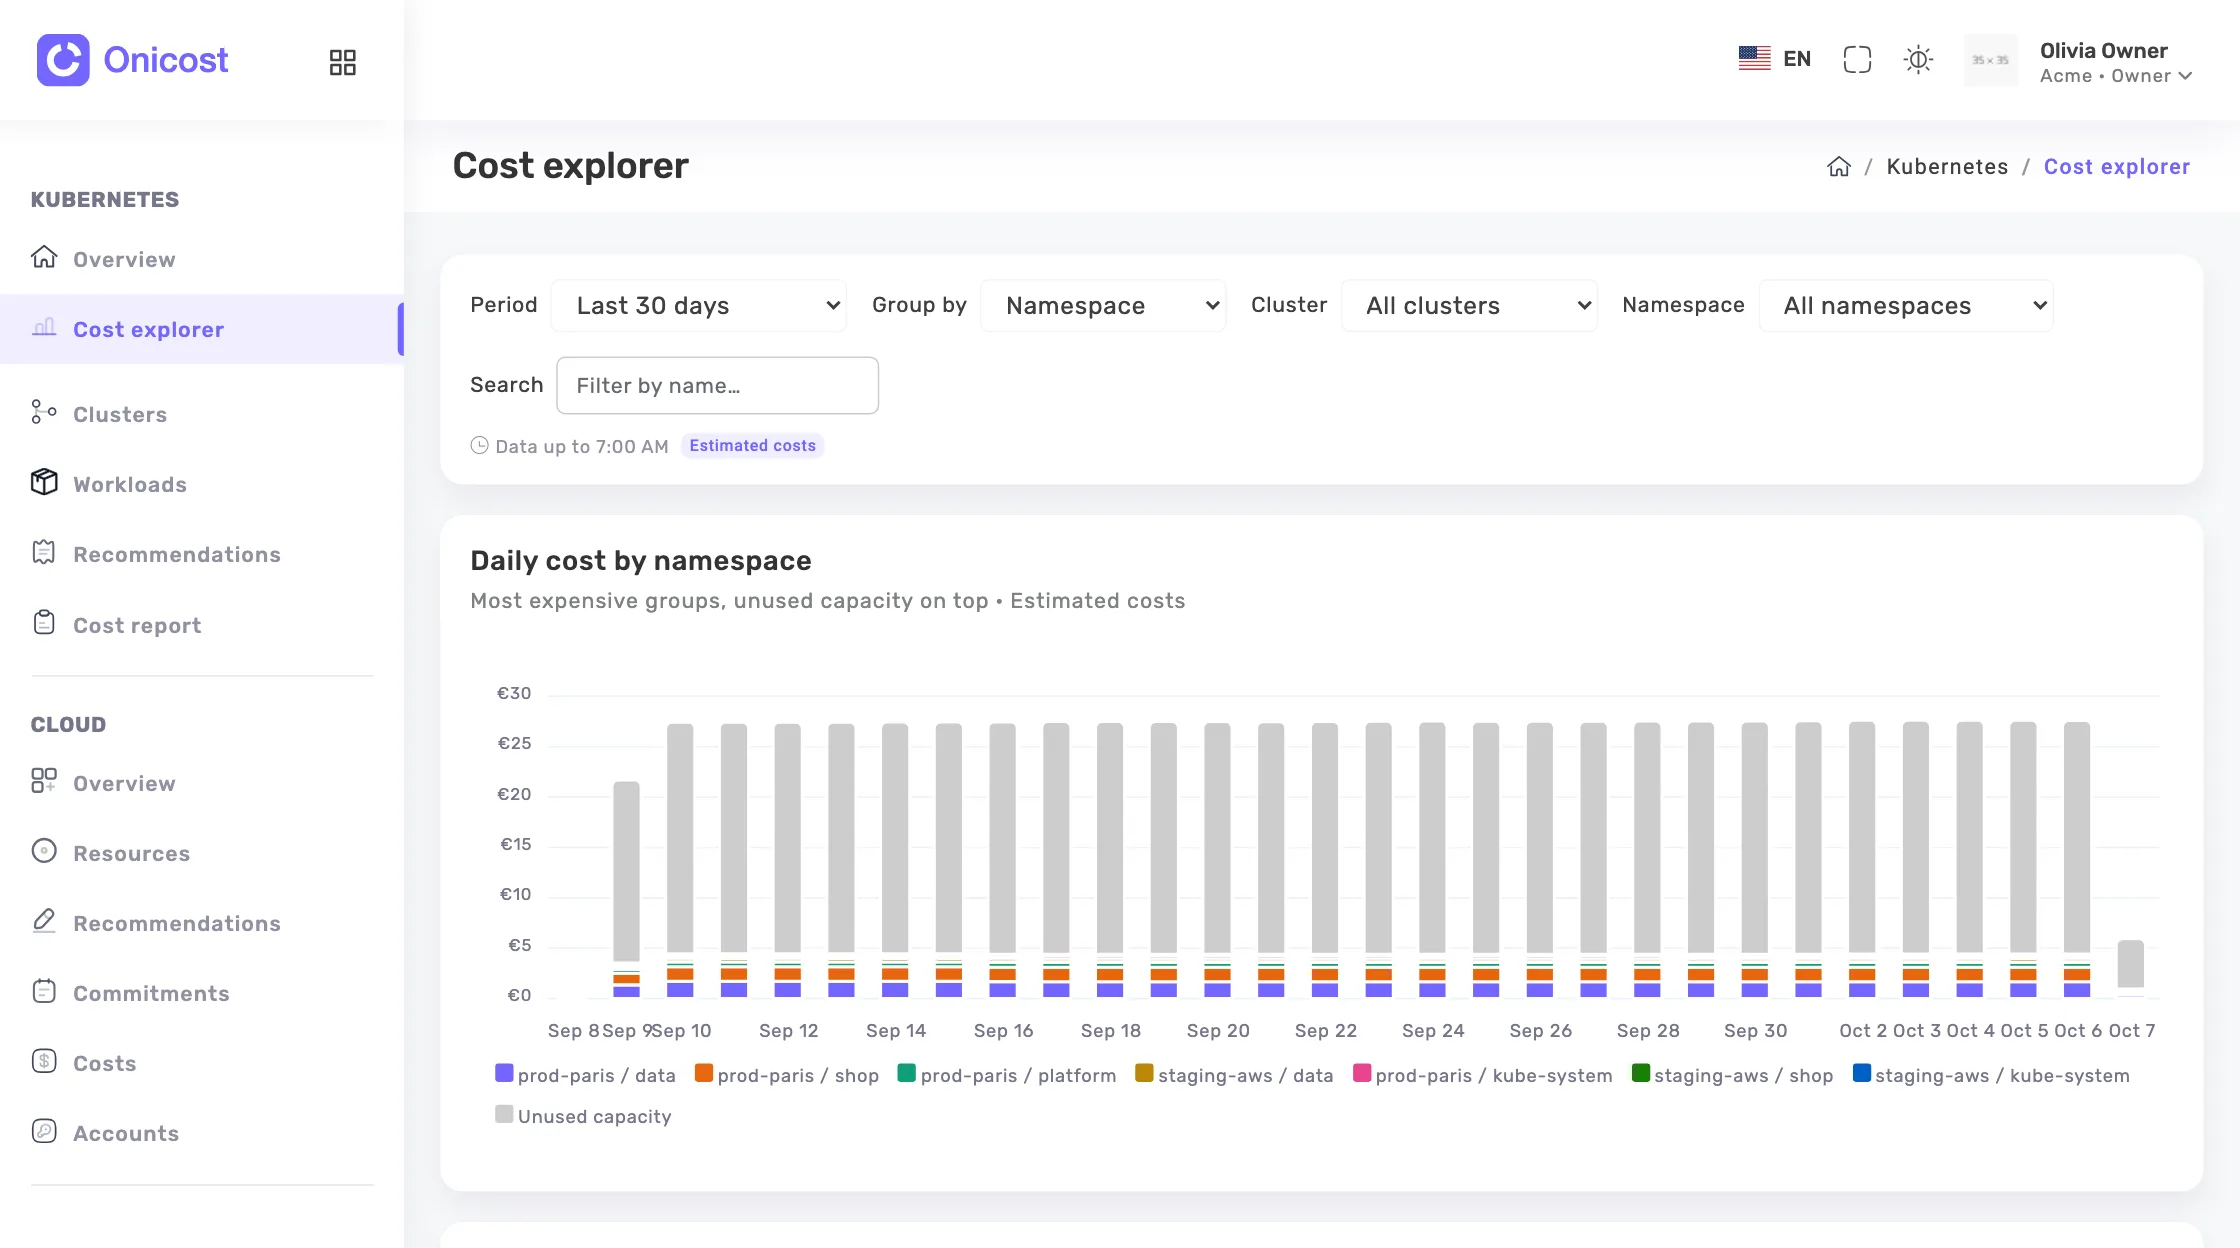Click the Cost explorer chart icon
Screen dimensions: 2240x1248
pyautogui.click(x=44, y=328)
